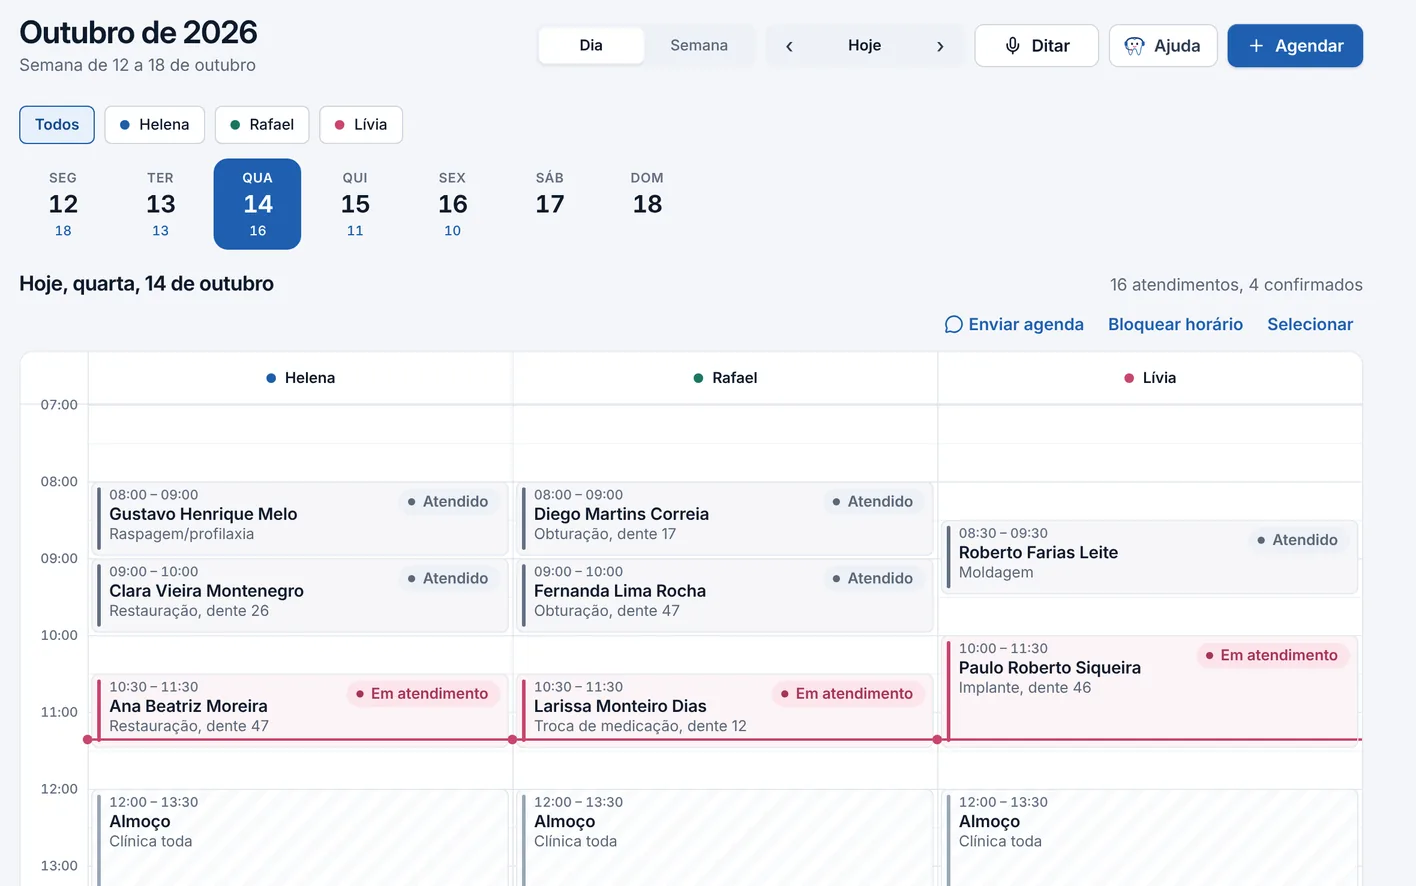The image size is (1416, 886).
Task: Click the chat bubble icon beside Enviar agenda
Action: (x=953, y=324)
